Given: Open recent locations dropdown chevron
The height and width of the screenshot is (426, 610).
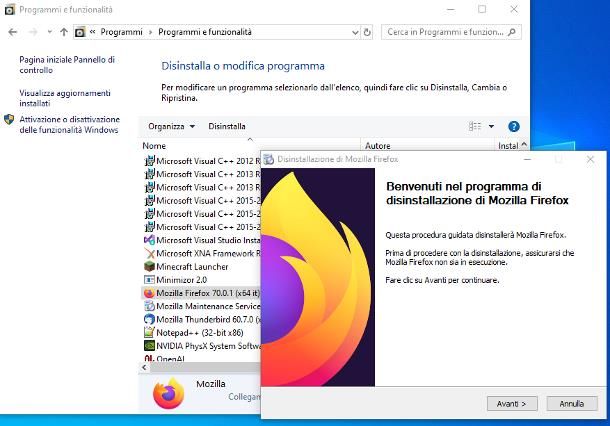Looking at the screenshot, I should [50, 32].
